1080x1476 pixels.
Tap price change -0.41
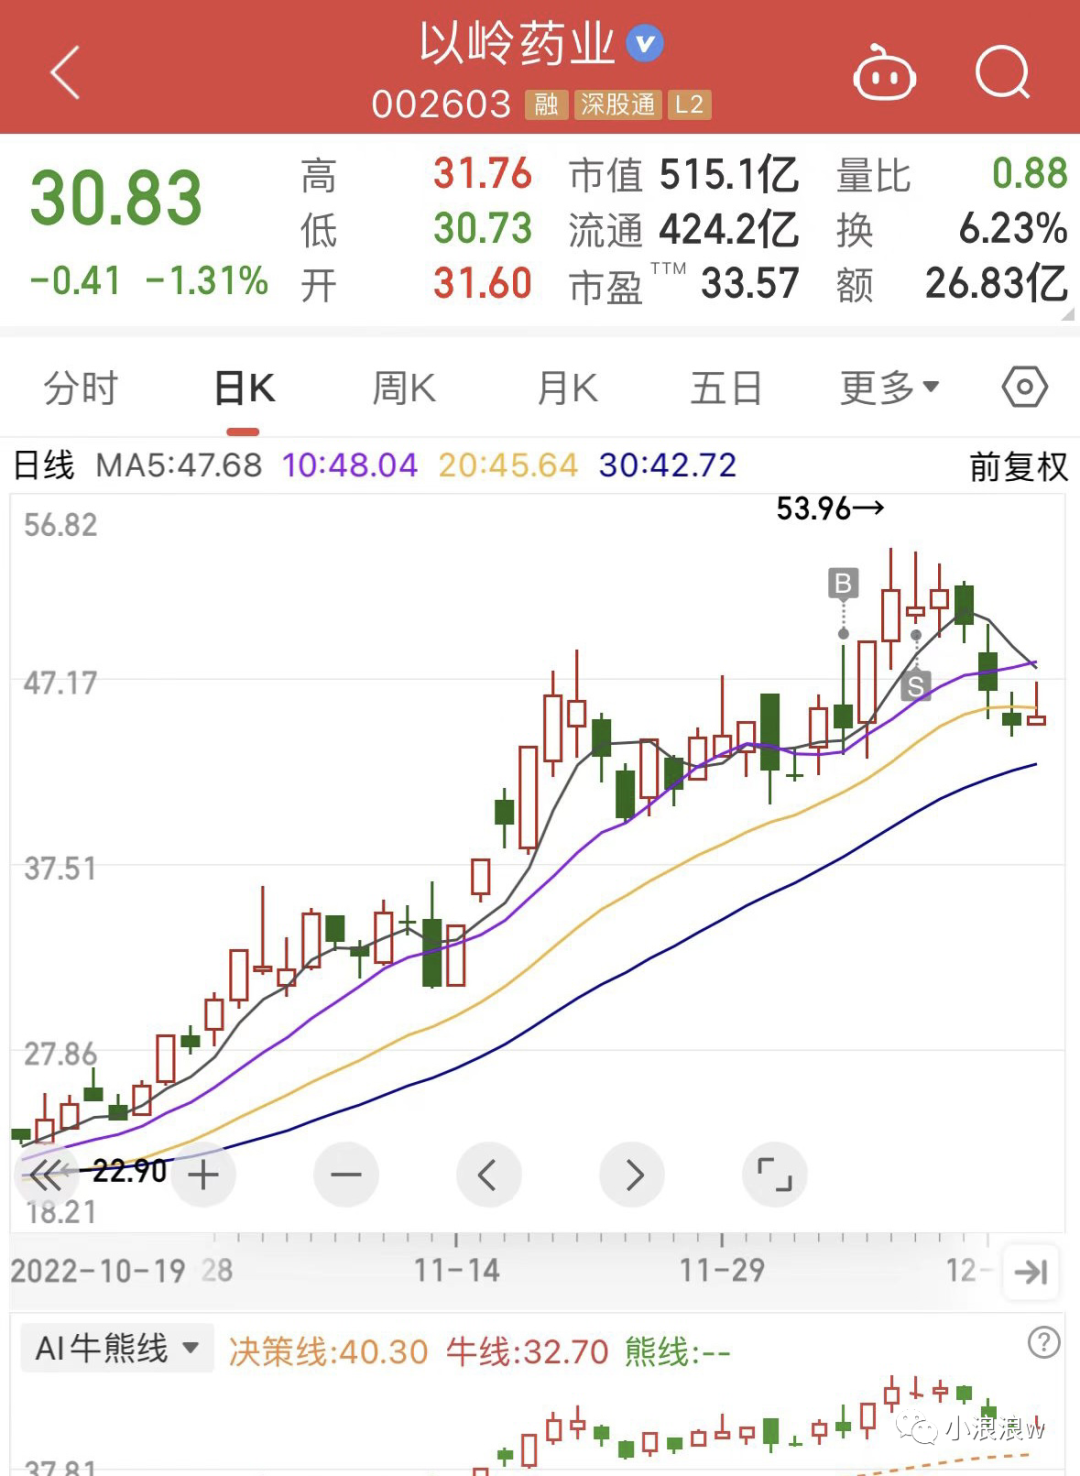(75, 281)
